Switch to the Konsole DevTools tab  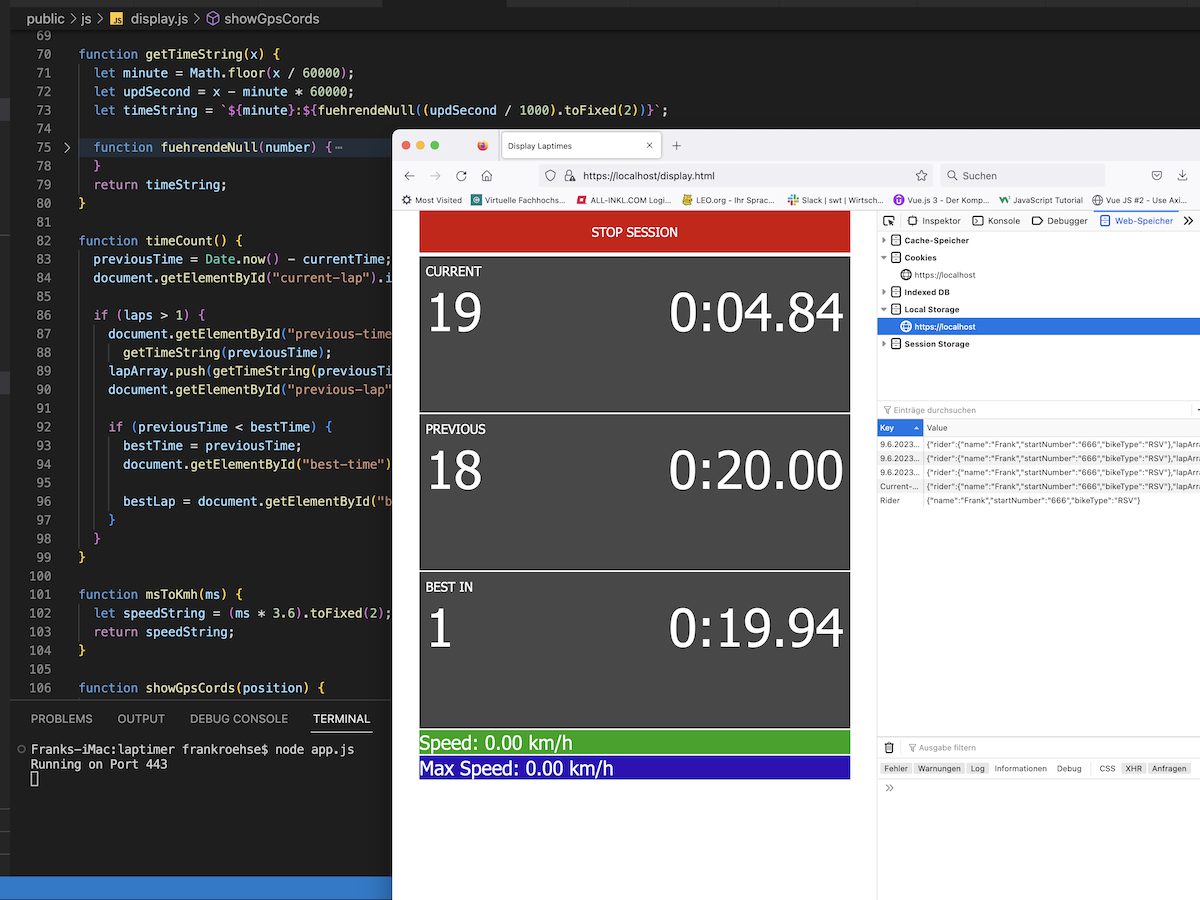click(997, 221)
